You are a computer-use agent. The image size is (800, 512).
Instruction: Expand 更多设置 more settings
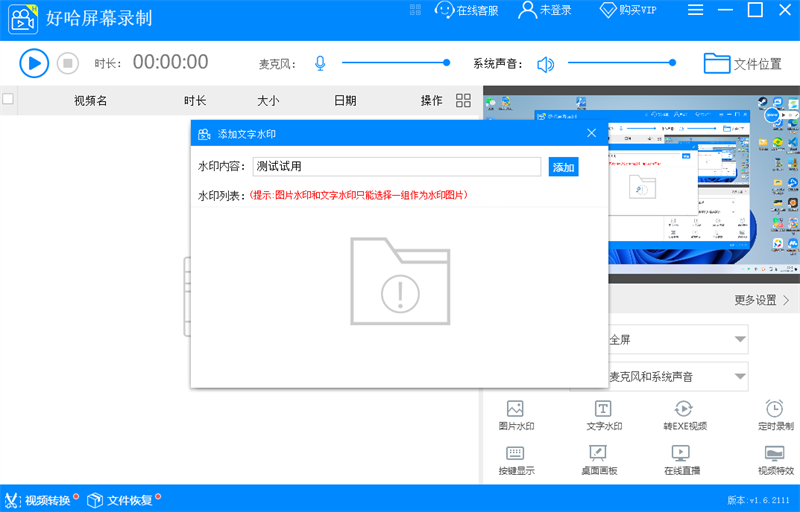(762, 300)
